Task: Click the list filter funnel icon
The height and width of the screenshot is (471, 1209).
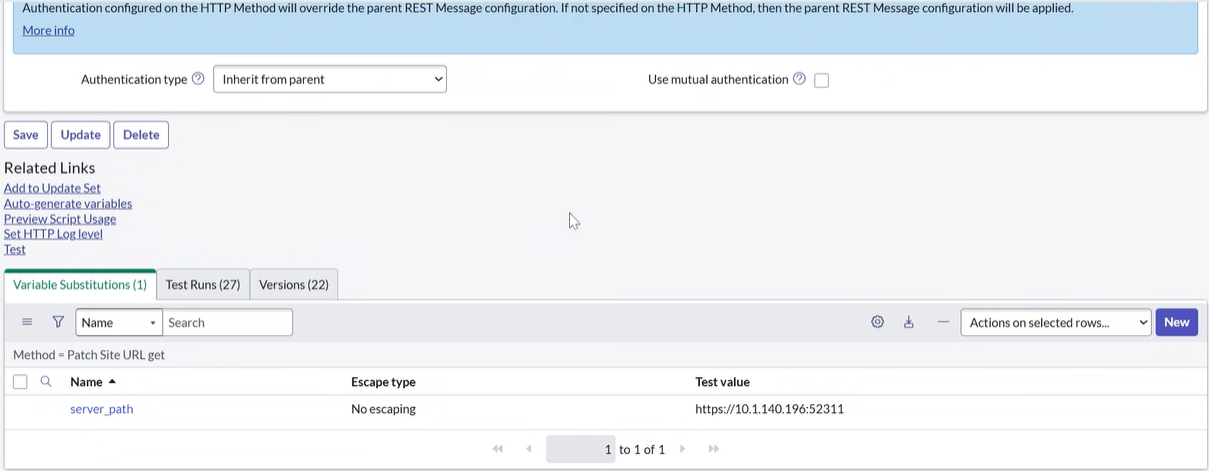Action: (58, 322)
